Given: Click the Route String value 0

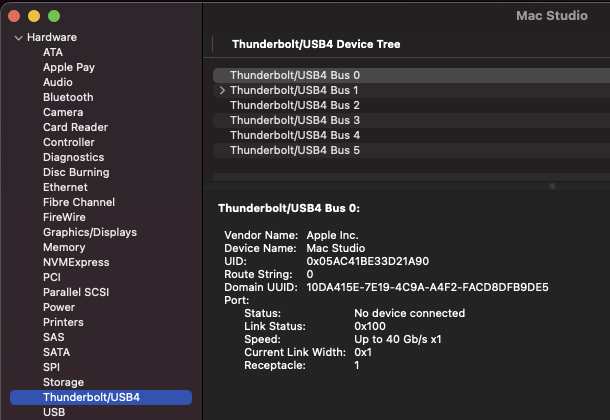Looking at the screenshot, I should pyautogui.click(x=310, y=274).
